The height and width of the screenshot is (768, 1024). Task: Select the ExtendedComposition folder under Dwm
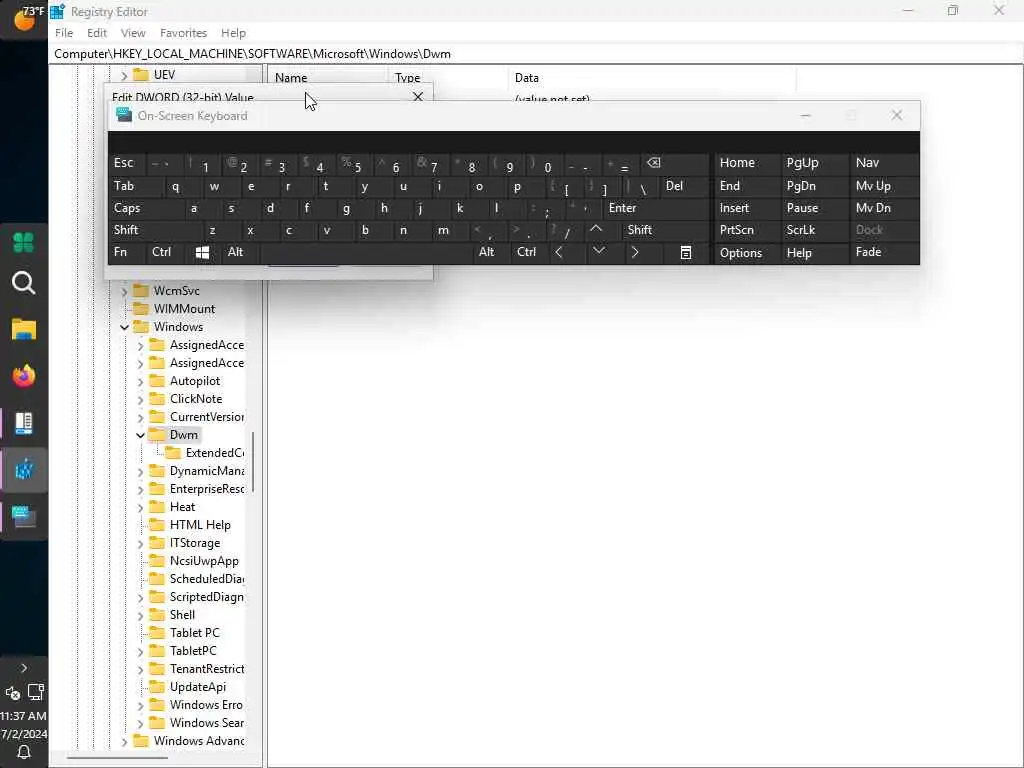pos(215,453)
